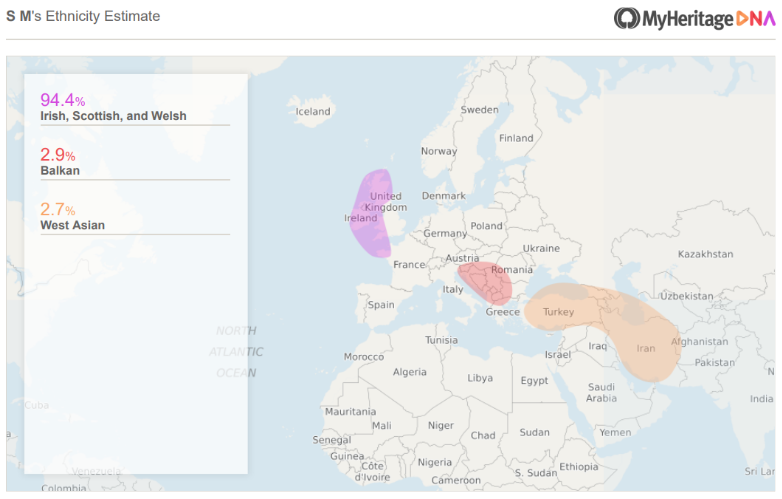Click the S M's Ethnicity Estimate title
The height and width of the screenshot is (499, 782).
click(x=83, y=17)
